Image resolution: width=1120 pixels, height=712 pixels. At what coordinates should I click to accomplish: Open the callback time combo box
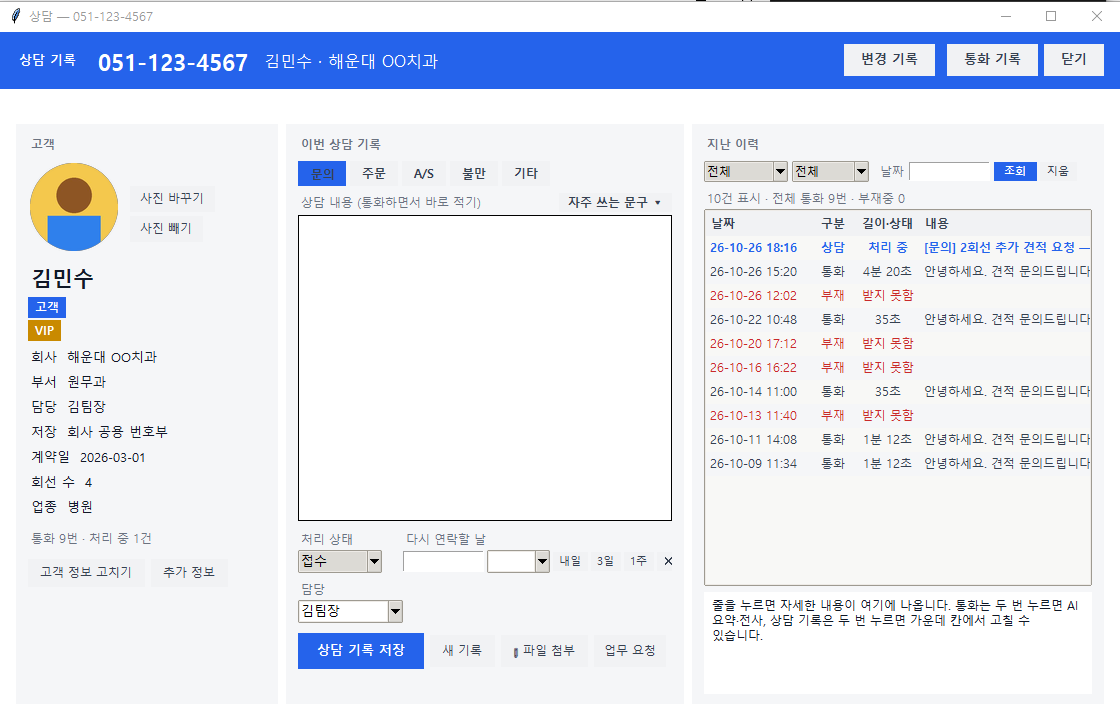[x=519, y=561]
